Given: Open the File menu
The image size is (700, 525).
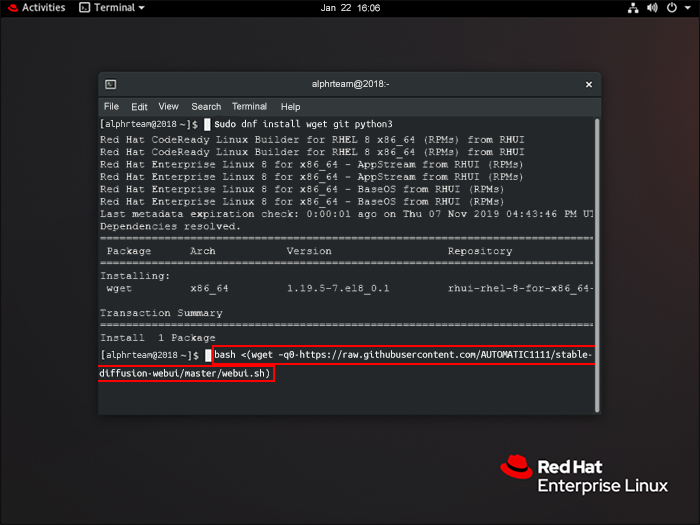Looking at the screenshot, I should [111, 107].
